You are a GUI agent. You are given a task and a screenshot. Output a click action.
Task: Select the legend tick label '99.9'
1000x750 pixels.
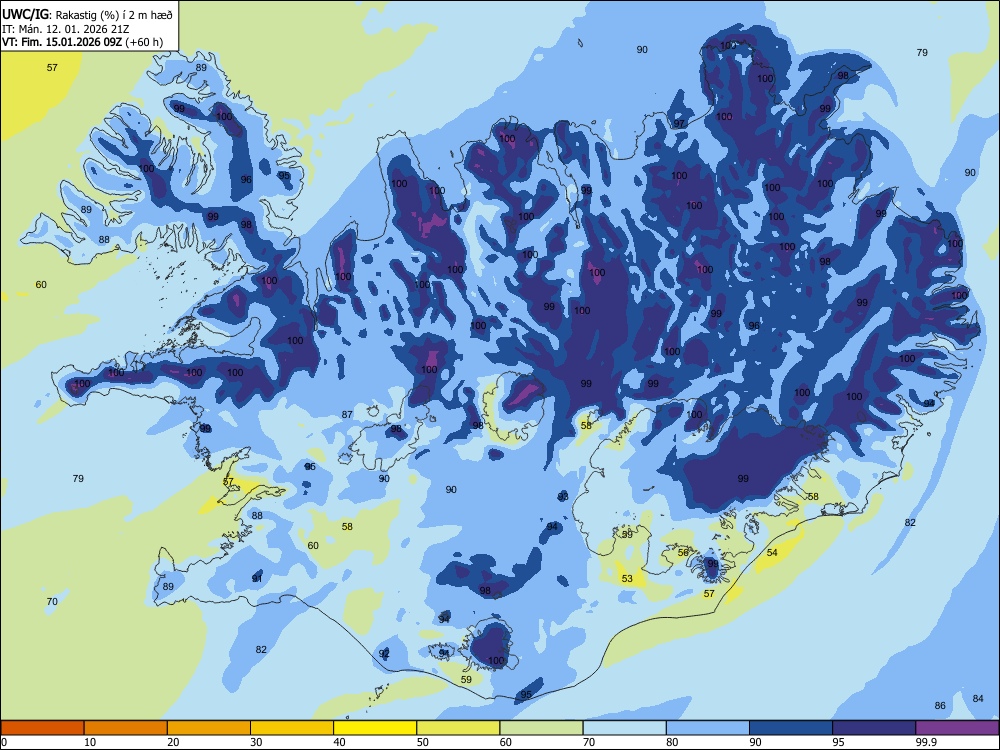tap(925, 742)
